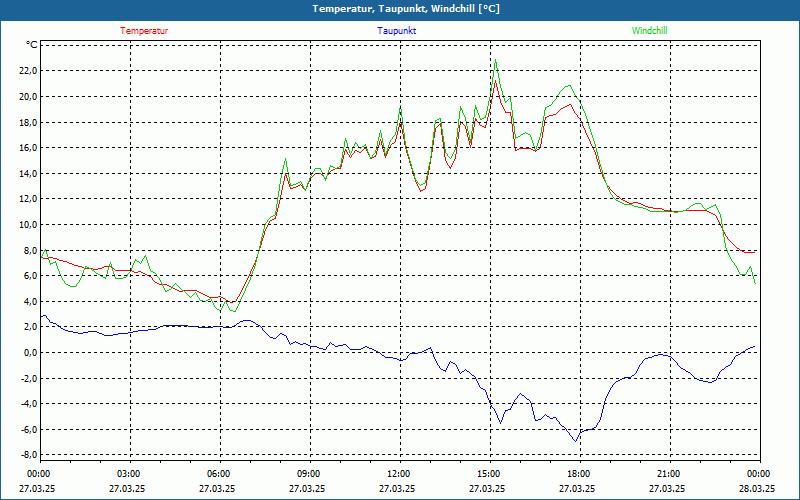The image size is (800, 500).
Task: Click the -6,0 y-axis value
Action: coord(29,430)
